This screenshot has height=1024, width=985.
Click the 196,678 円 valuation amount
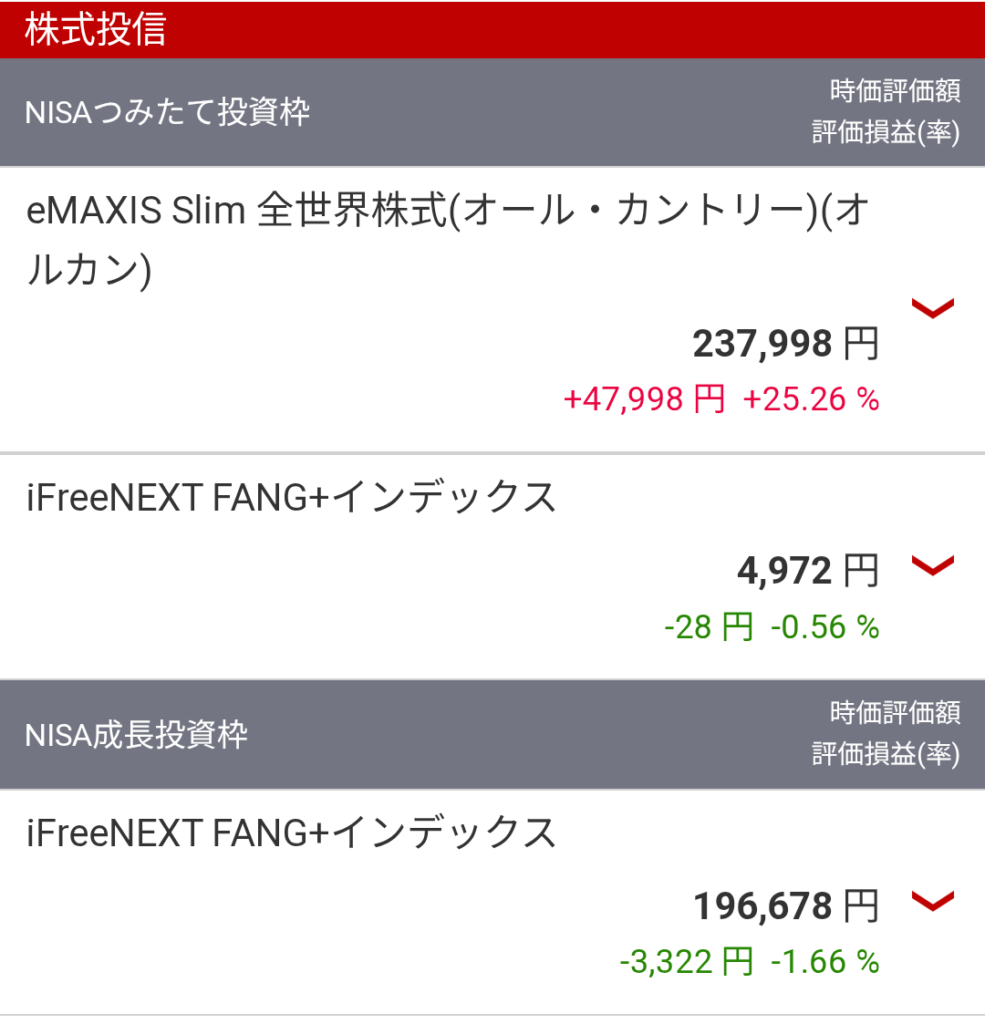pos(785,908)
